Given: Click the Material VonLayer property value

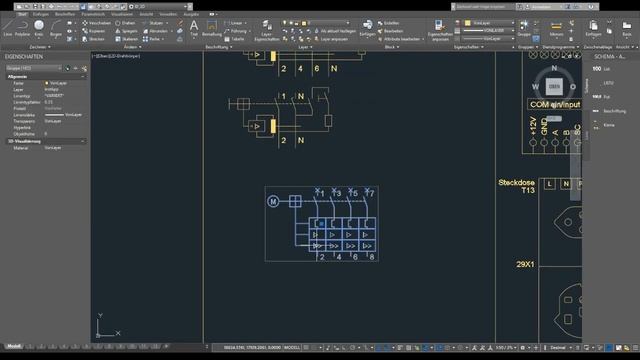Looking at the screenshot, I should click(x=53, y=148).
